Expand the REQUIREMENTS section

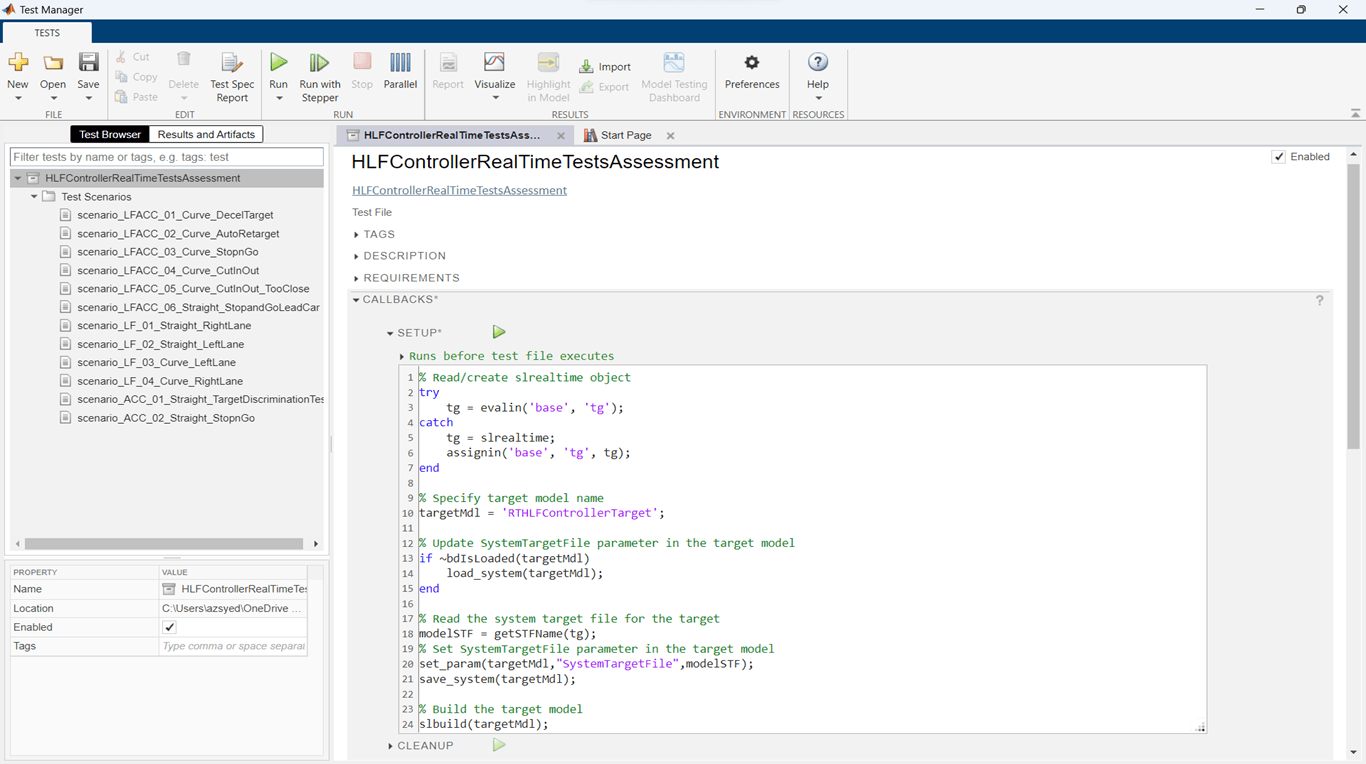tap(357, 278)
